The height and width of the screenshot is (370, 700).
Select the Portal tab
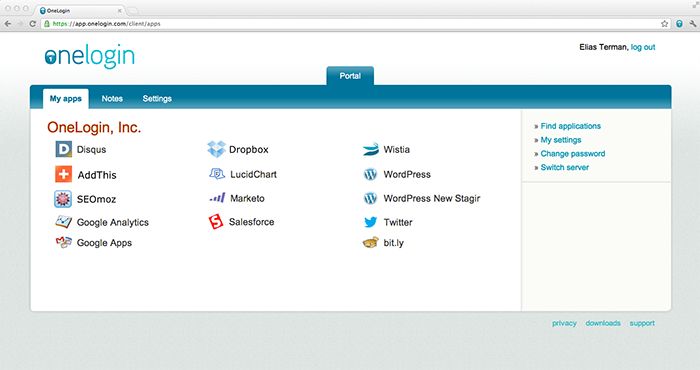[x=350, y=76]
